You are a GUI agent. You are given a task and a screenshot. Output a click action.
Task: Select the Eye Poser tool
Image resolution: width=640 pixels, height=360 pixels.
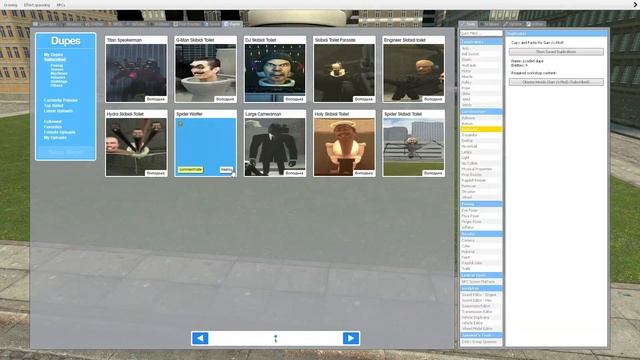click(x=481, y=210)
